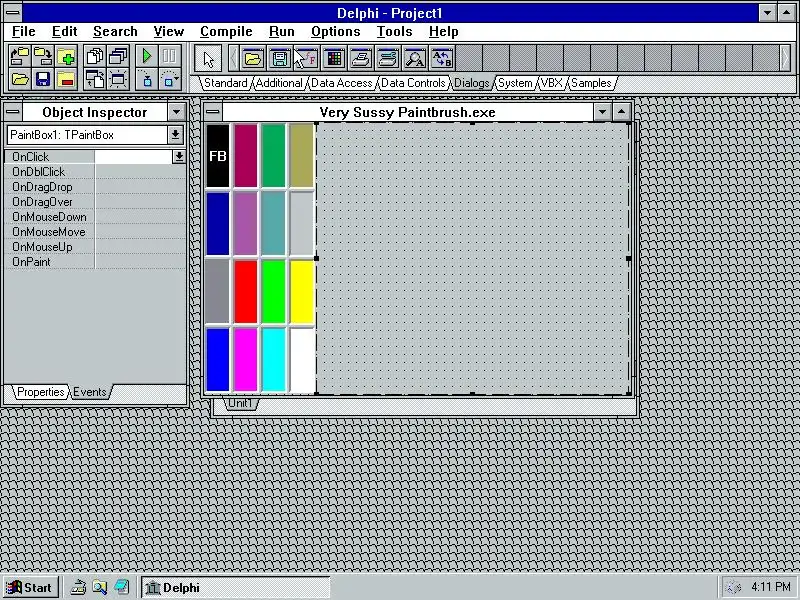Open Object Inspector system menu box
This screenshot has width=800, height=600.
click(13, 112)
